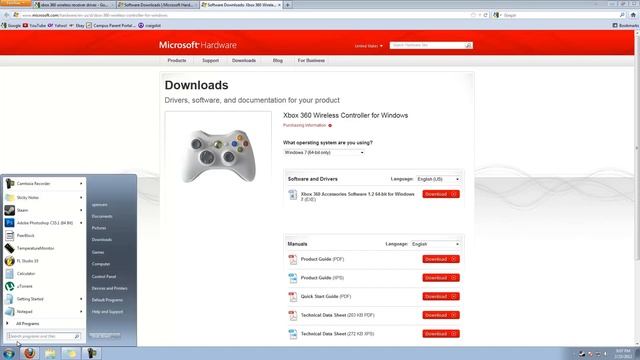Click the Start menu search magnifier
The height and width of the screenshot is (360, 640).
(x=77, y=336)
